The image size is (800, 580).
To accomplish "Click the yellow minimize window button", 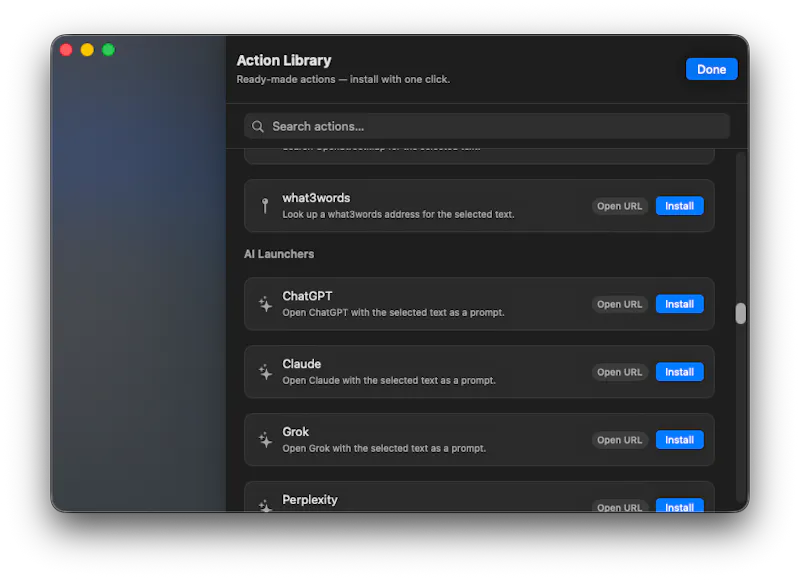I will click(87, 49).
